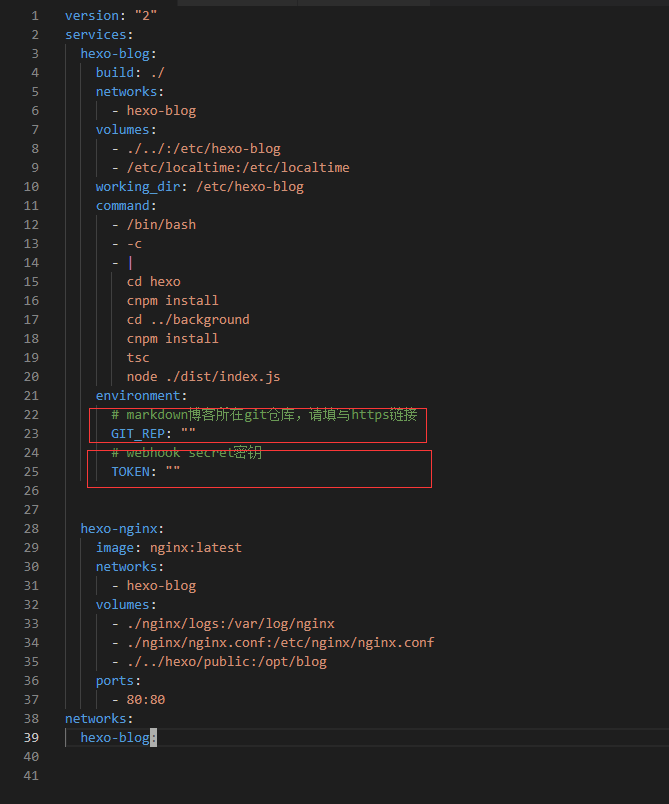Click line number 1 in the gutter
The image size is (669, 804).
[x=35, y=16]
